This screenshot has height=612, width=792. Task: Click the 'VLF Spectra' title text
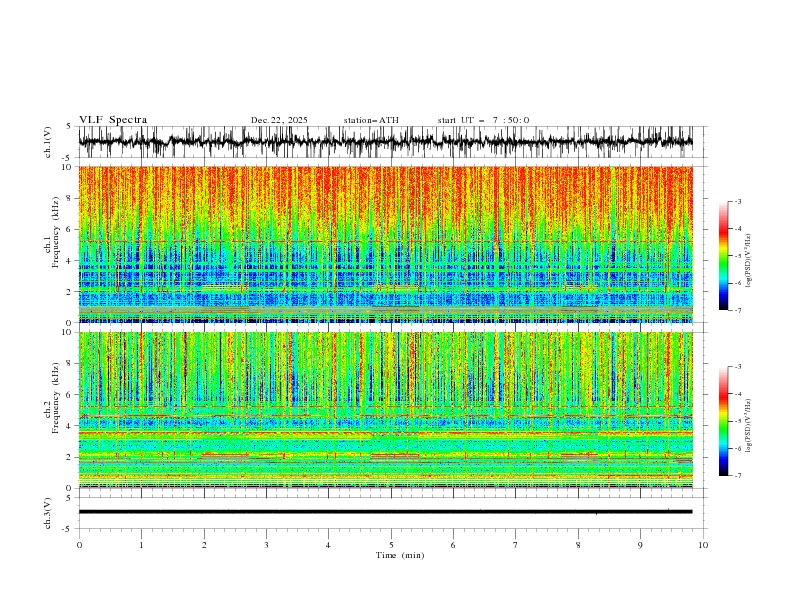pos(113,120)
